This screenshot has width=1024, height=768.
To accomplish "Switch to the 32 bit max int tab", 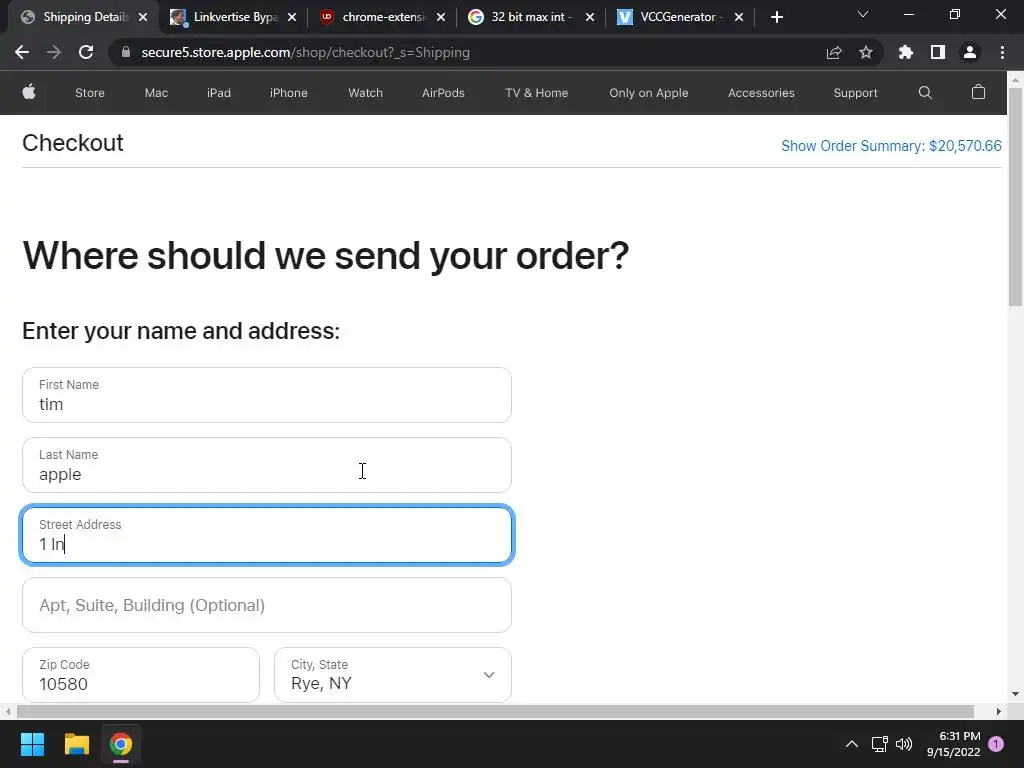I will pyautogui.click(x=530, y=17).
